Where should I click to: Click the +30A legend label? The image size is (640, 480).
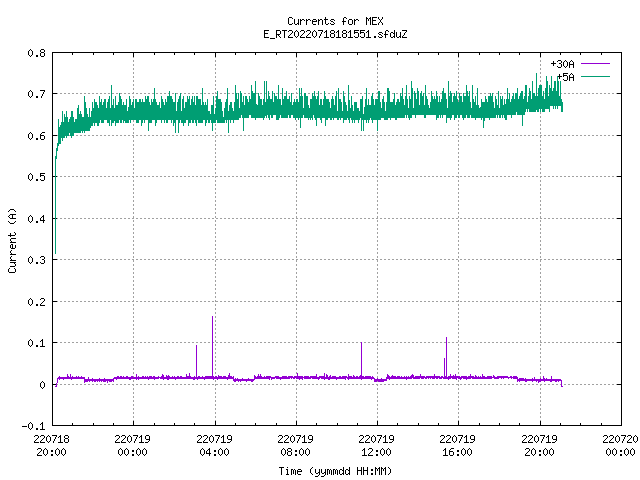(x=562, y=64)
